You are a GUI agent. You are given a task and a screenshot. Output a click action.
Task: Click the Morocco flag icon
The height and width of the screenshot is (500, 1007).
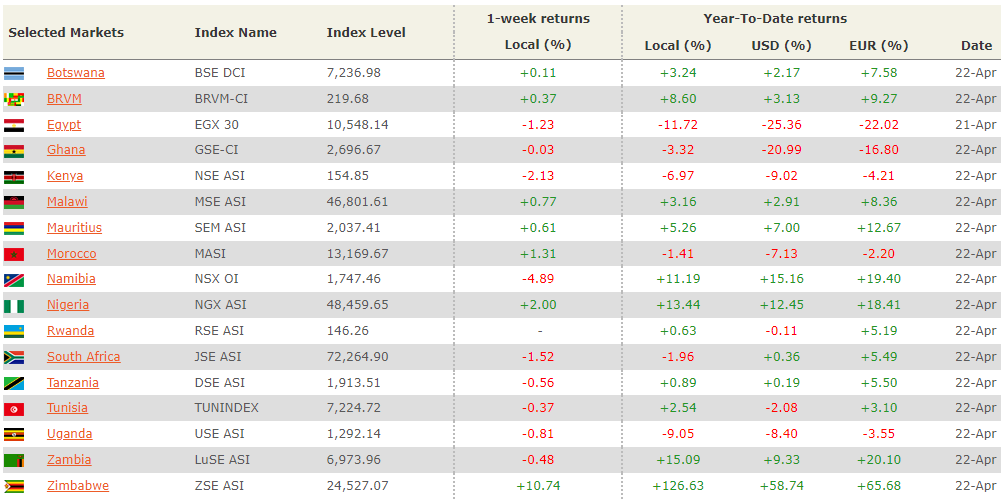pyautogui.click(x=14, y=254)
